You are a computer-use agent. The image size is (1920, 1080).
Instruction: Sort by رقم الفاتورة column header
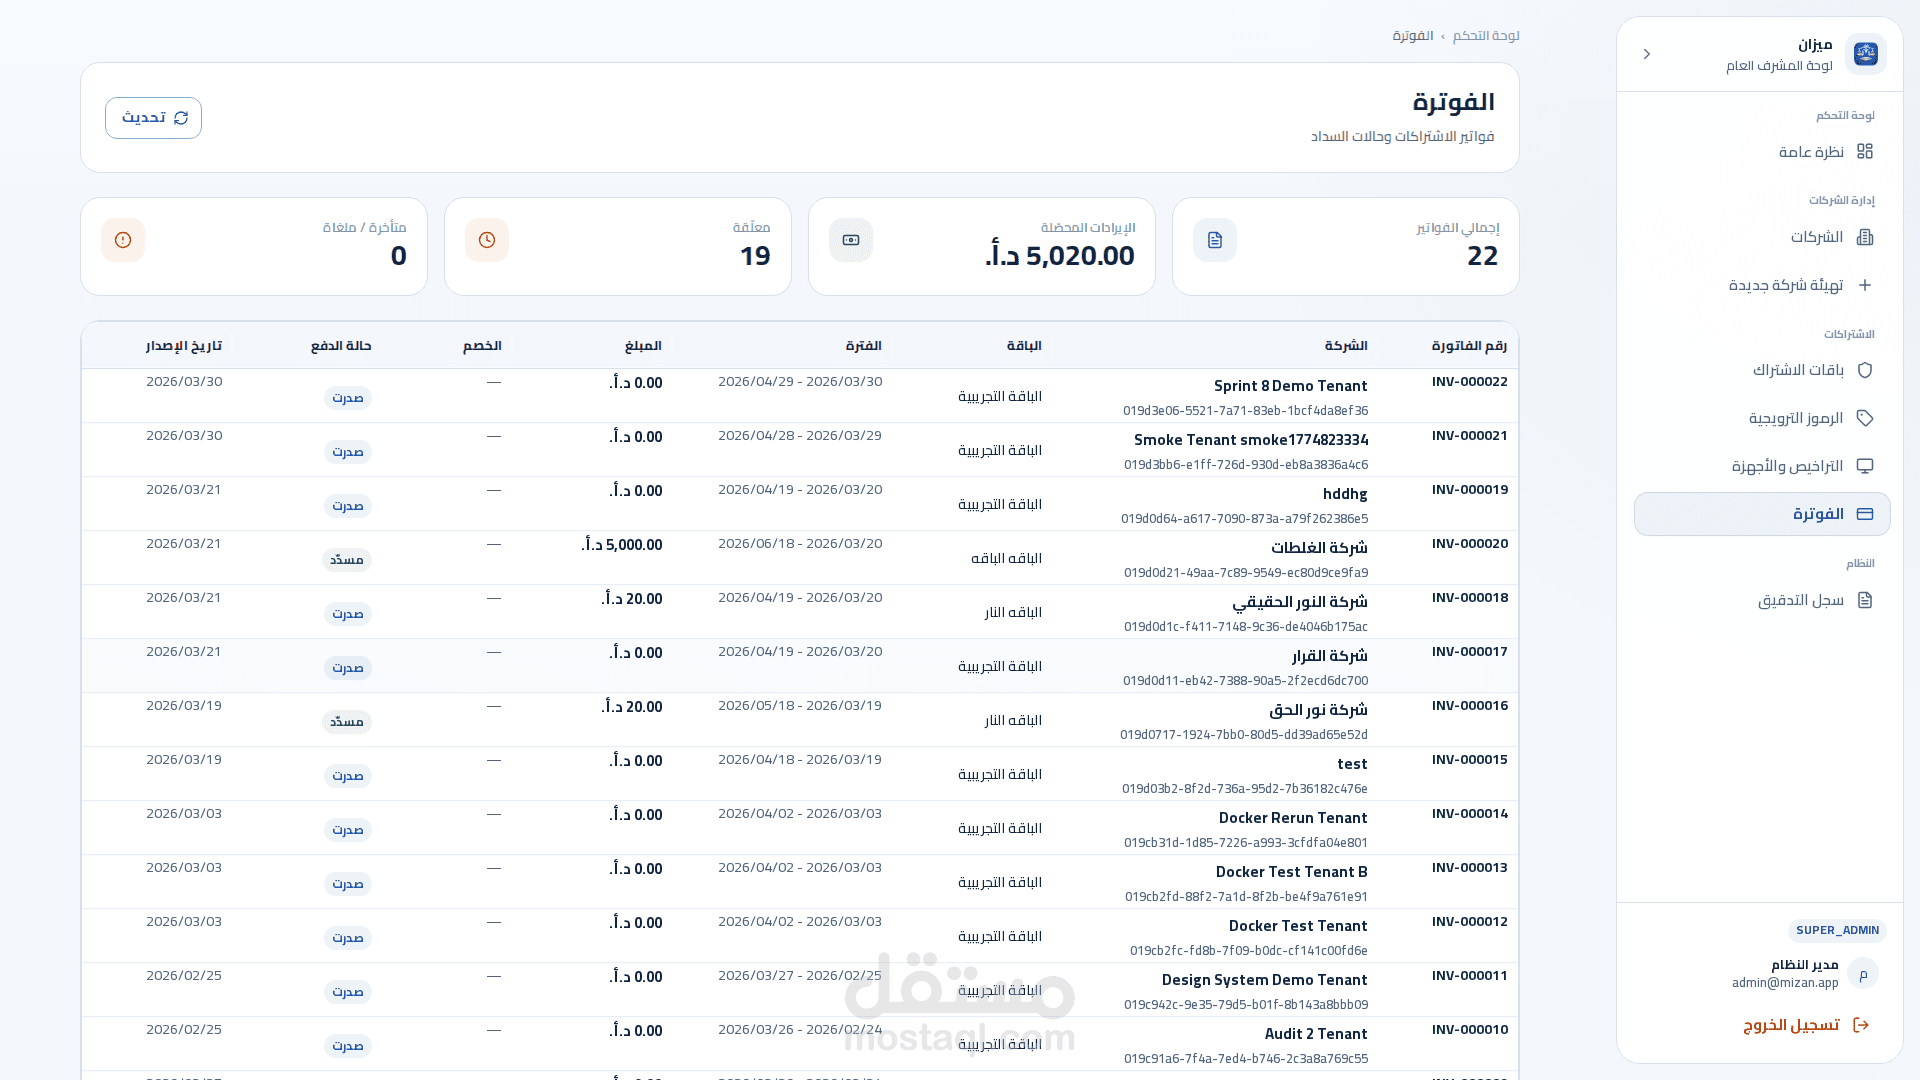point(1468,346)
